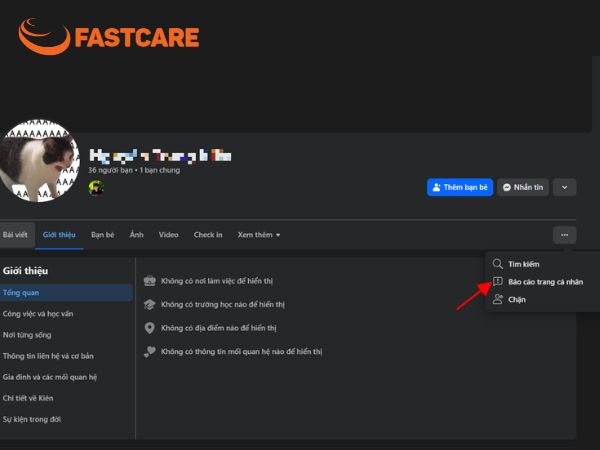Expand the chevron dropdown beside Nhắn tin
Screen dimensions: 600x450
point(564,188)
